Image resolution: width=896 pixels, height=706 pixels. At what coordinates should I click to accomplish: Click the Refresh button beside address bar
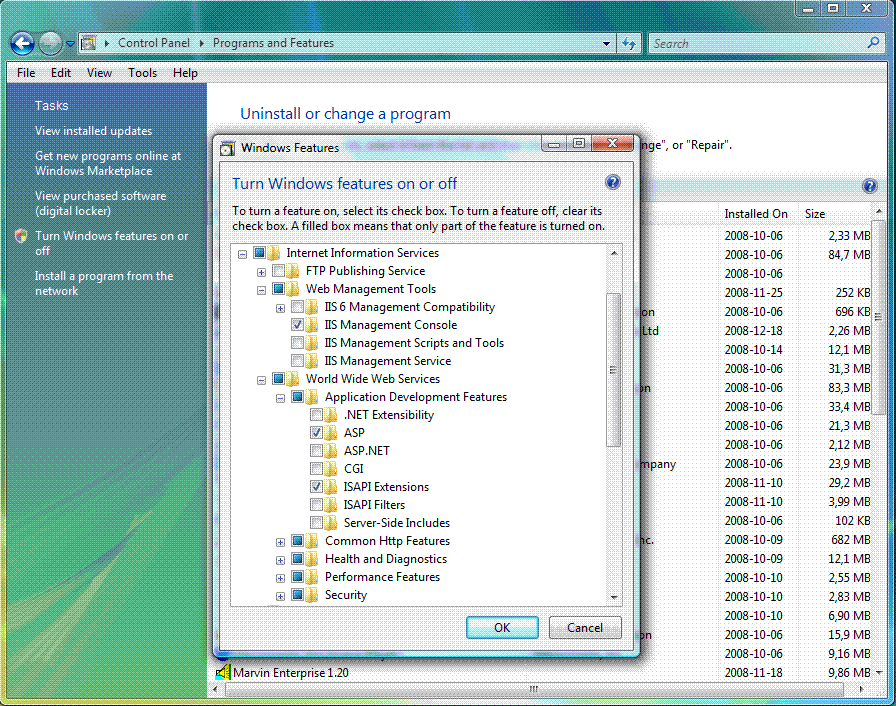coord(629,43)
